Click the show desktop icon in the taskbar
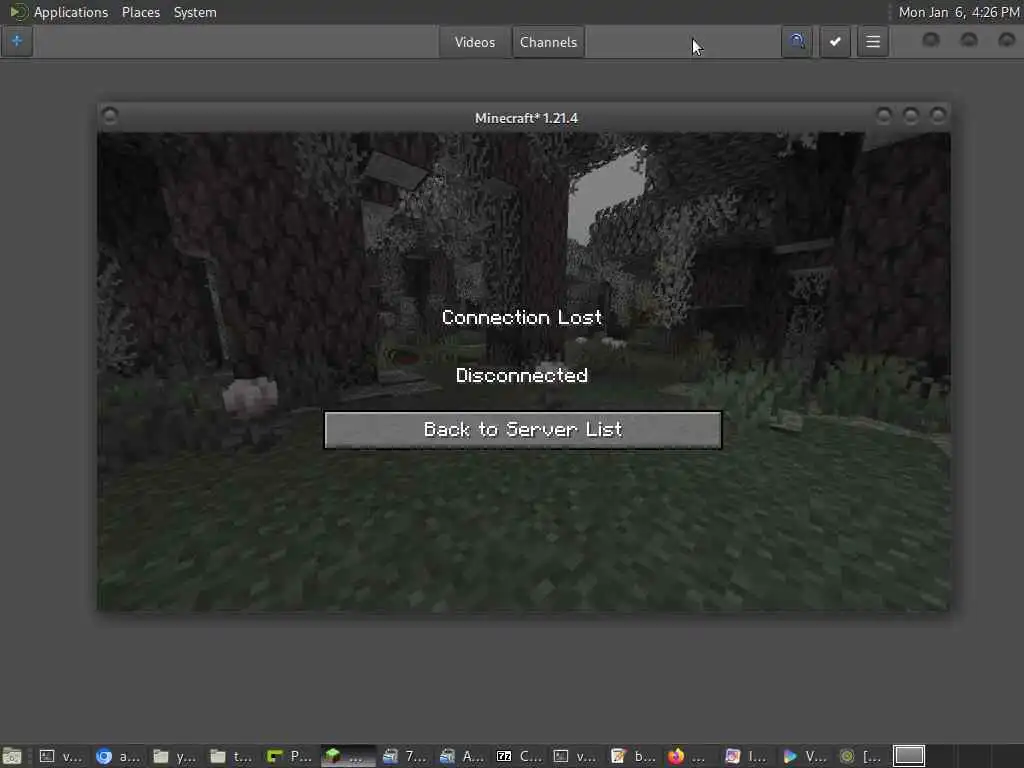 click(x=12, y=756)
